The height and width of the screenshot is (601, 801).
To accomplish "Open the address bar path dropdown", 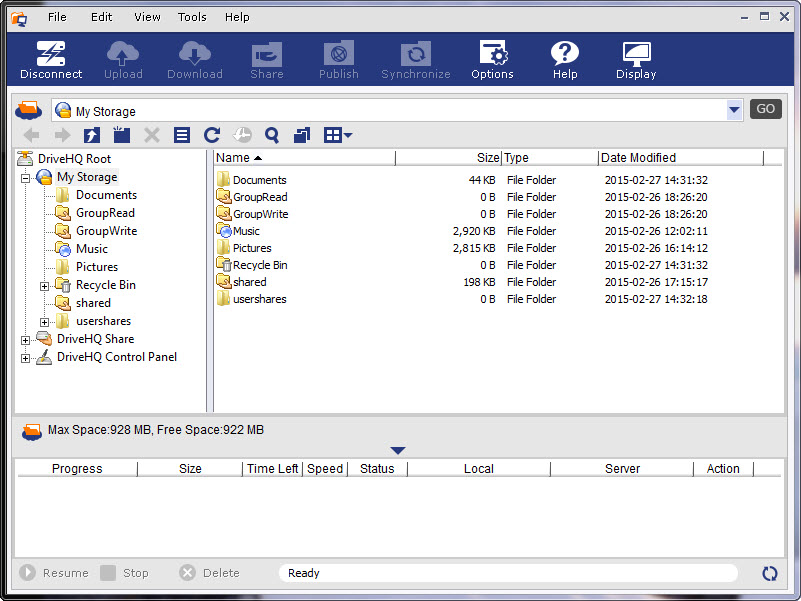I will [735, 110].
